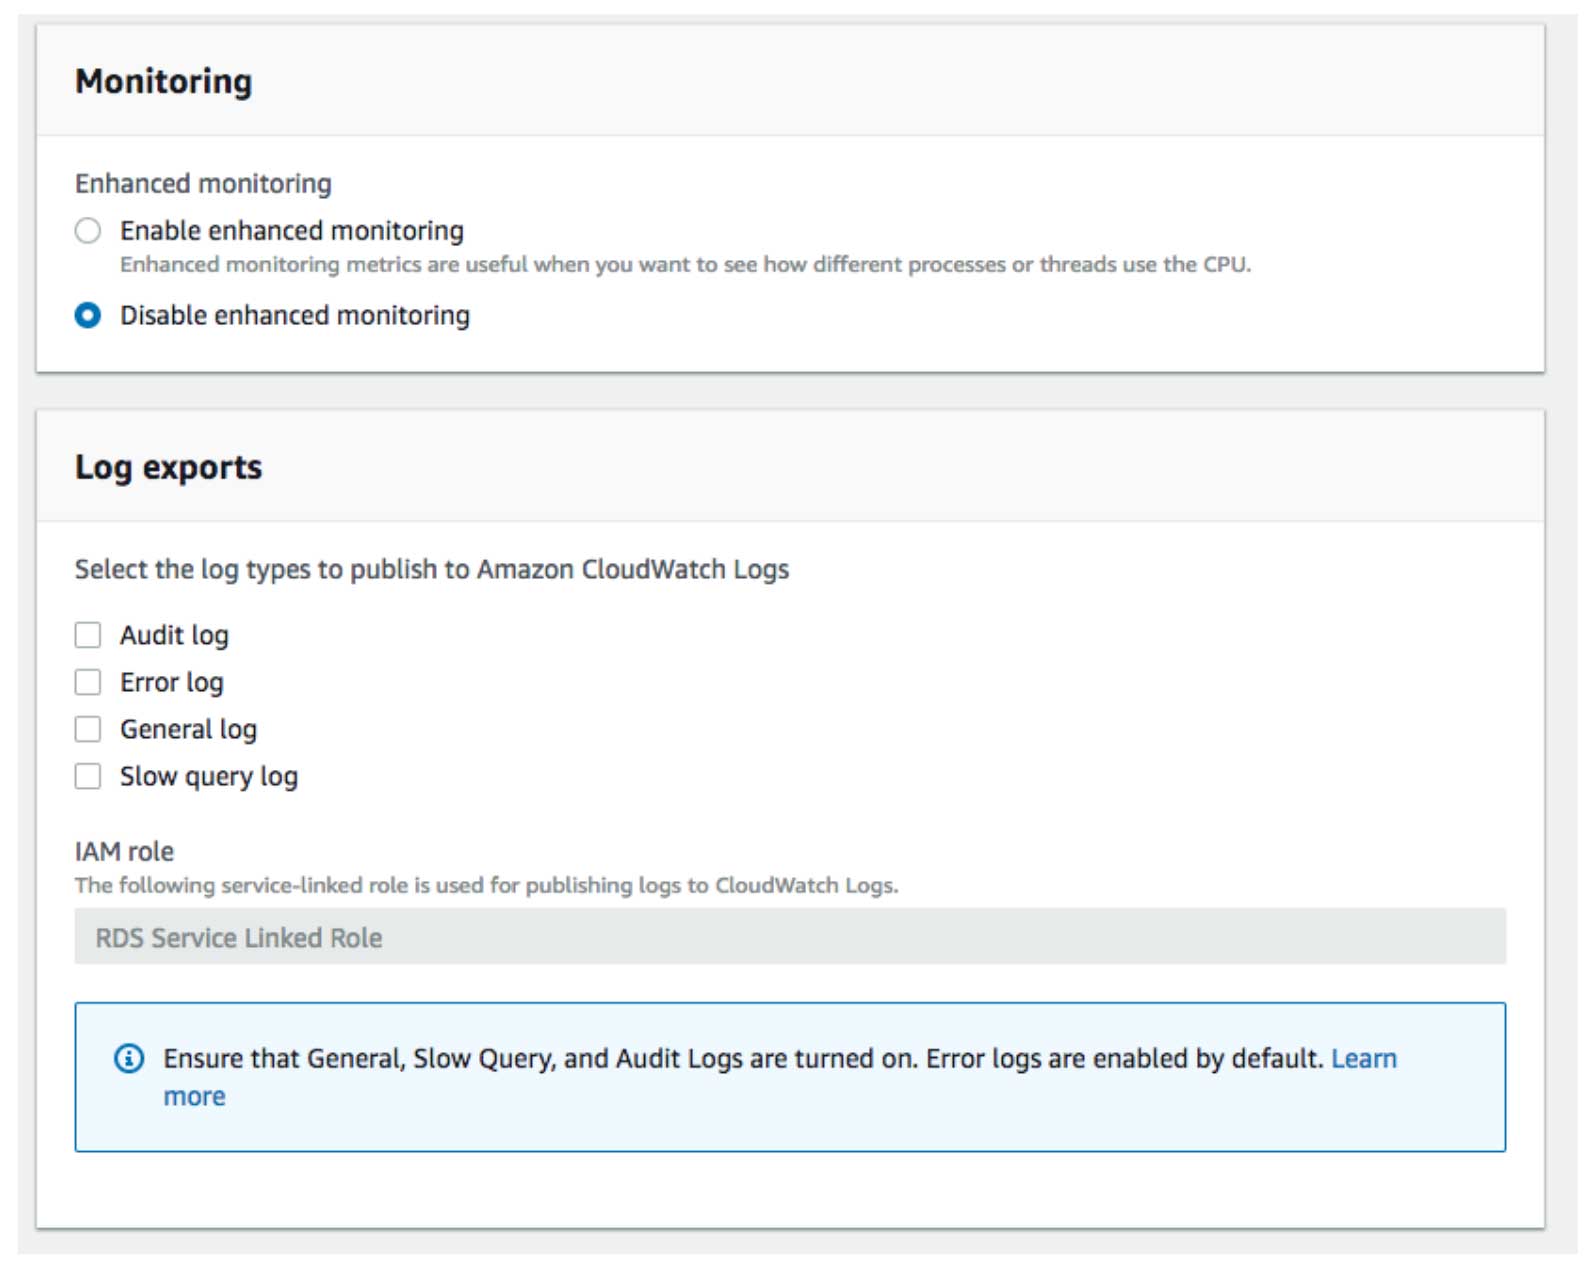The image size is (1594, 1266).
Task: Click the 'Select the log types' instruction text
Action: (431, 570)
